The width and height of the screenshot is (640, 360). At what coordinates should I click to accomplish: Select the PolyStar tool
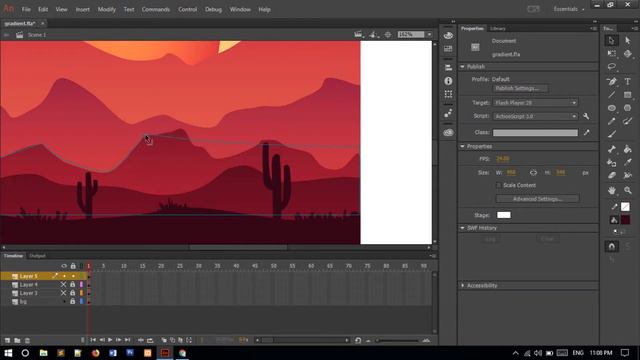tap(628, 108)
